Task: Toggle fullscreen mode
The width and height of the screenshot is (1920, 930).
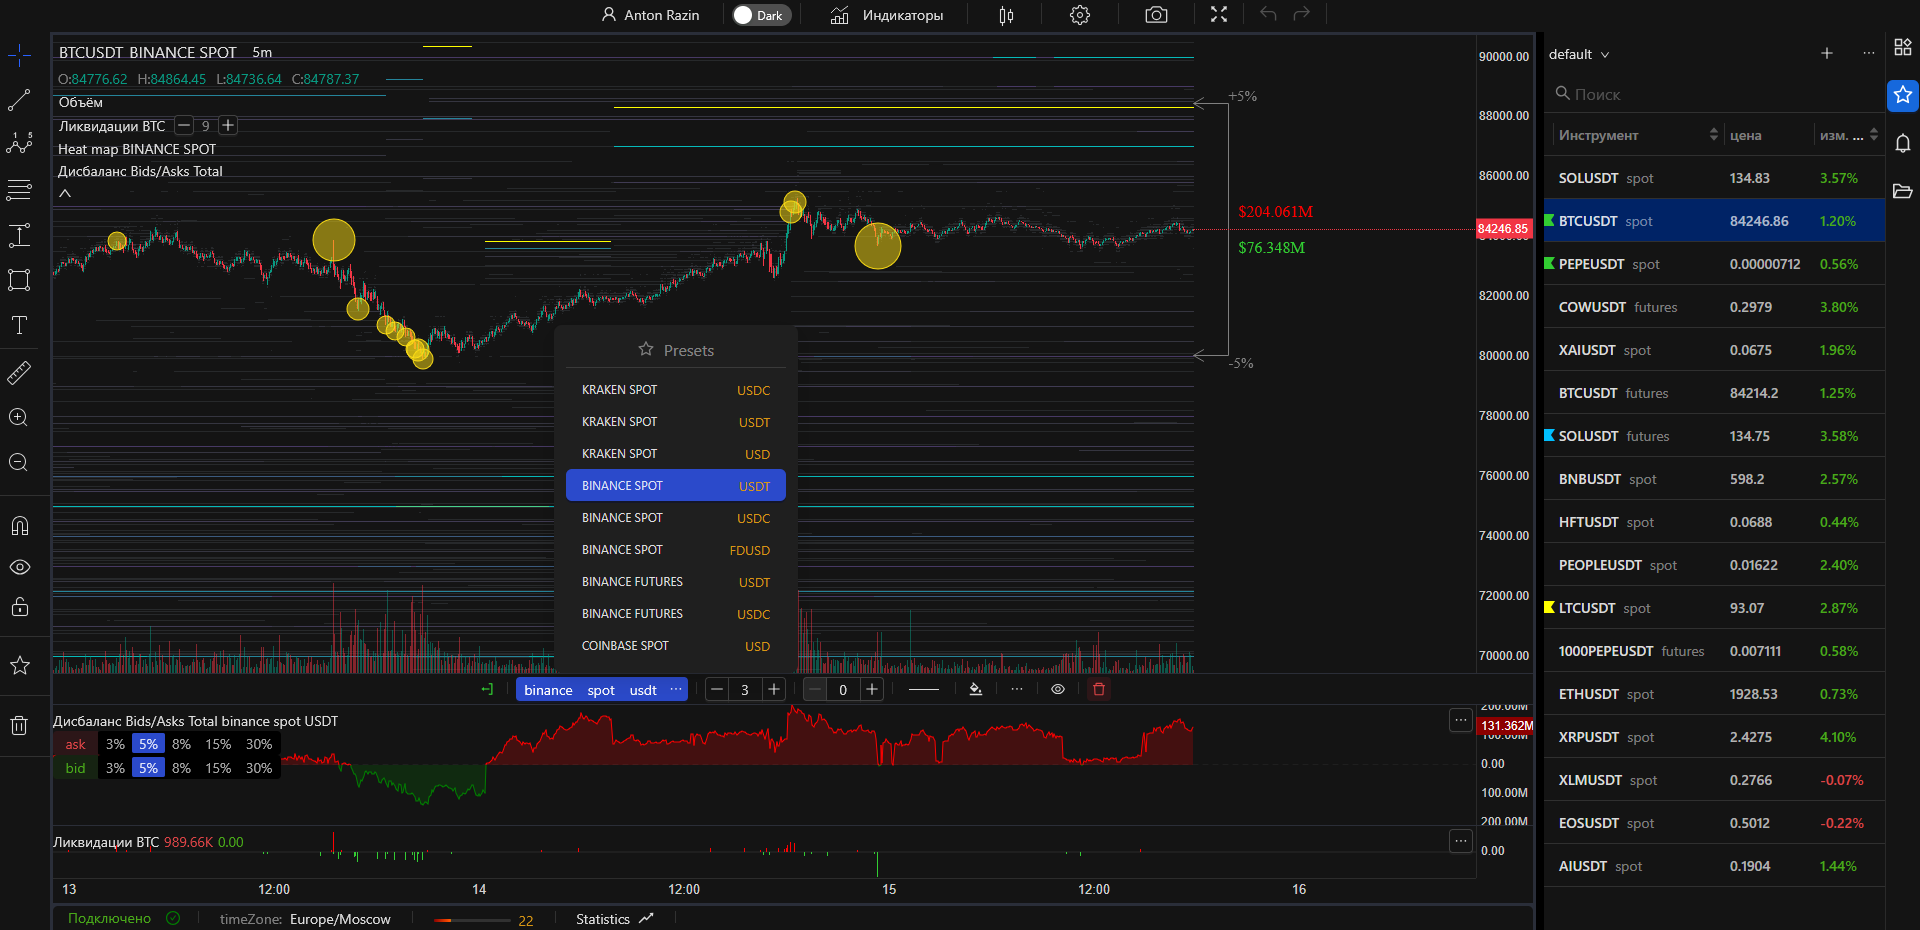Action: point(1219,14)
